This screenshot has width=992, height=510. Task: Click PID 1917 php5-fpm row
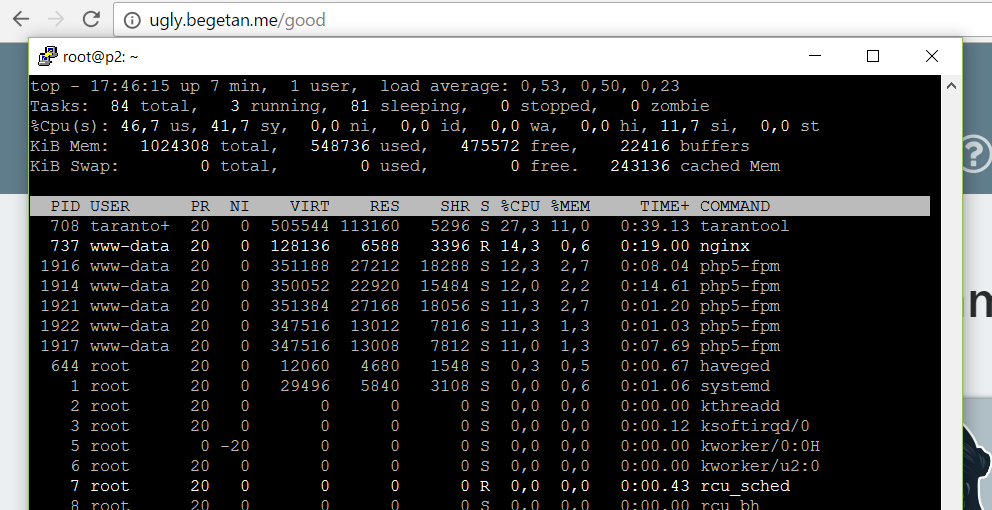coord(480,346)
